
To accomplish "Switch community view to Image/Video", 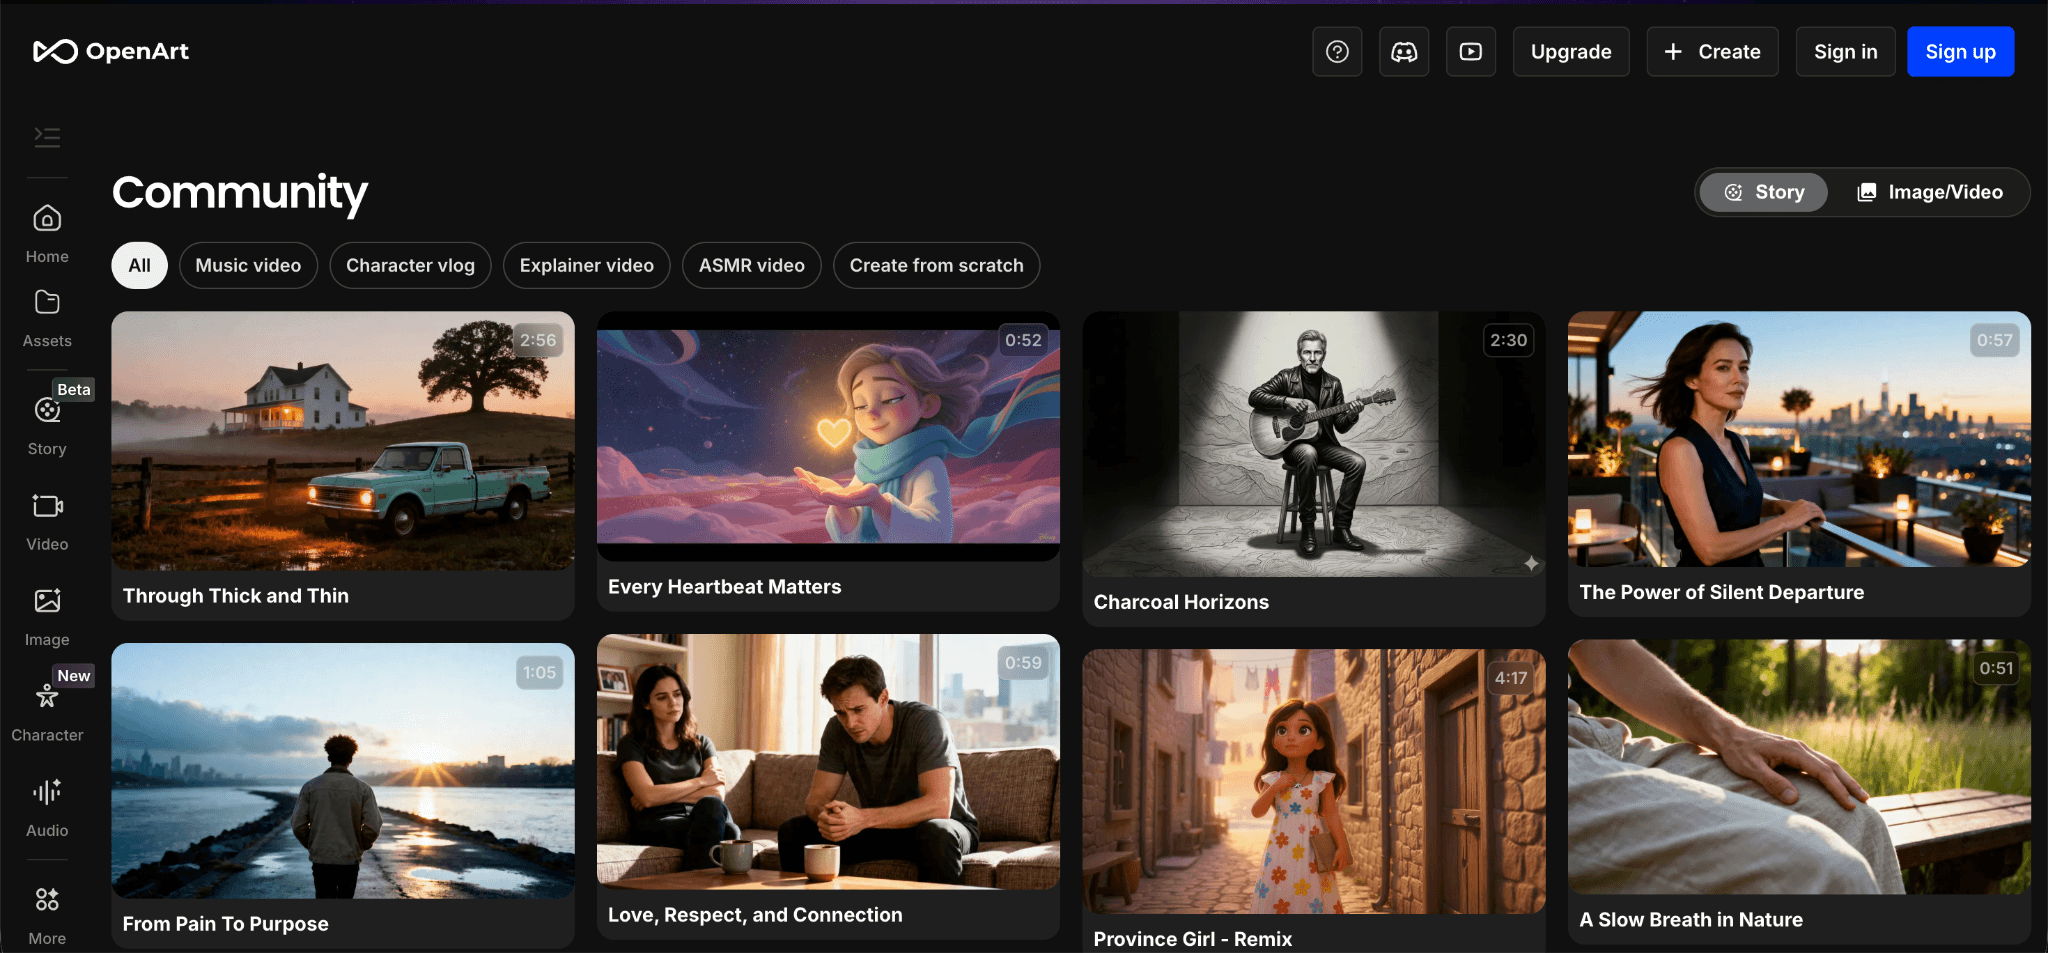I will pos(1930,192).
